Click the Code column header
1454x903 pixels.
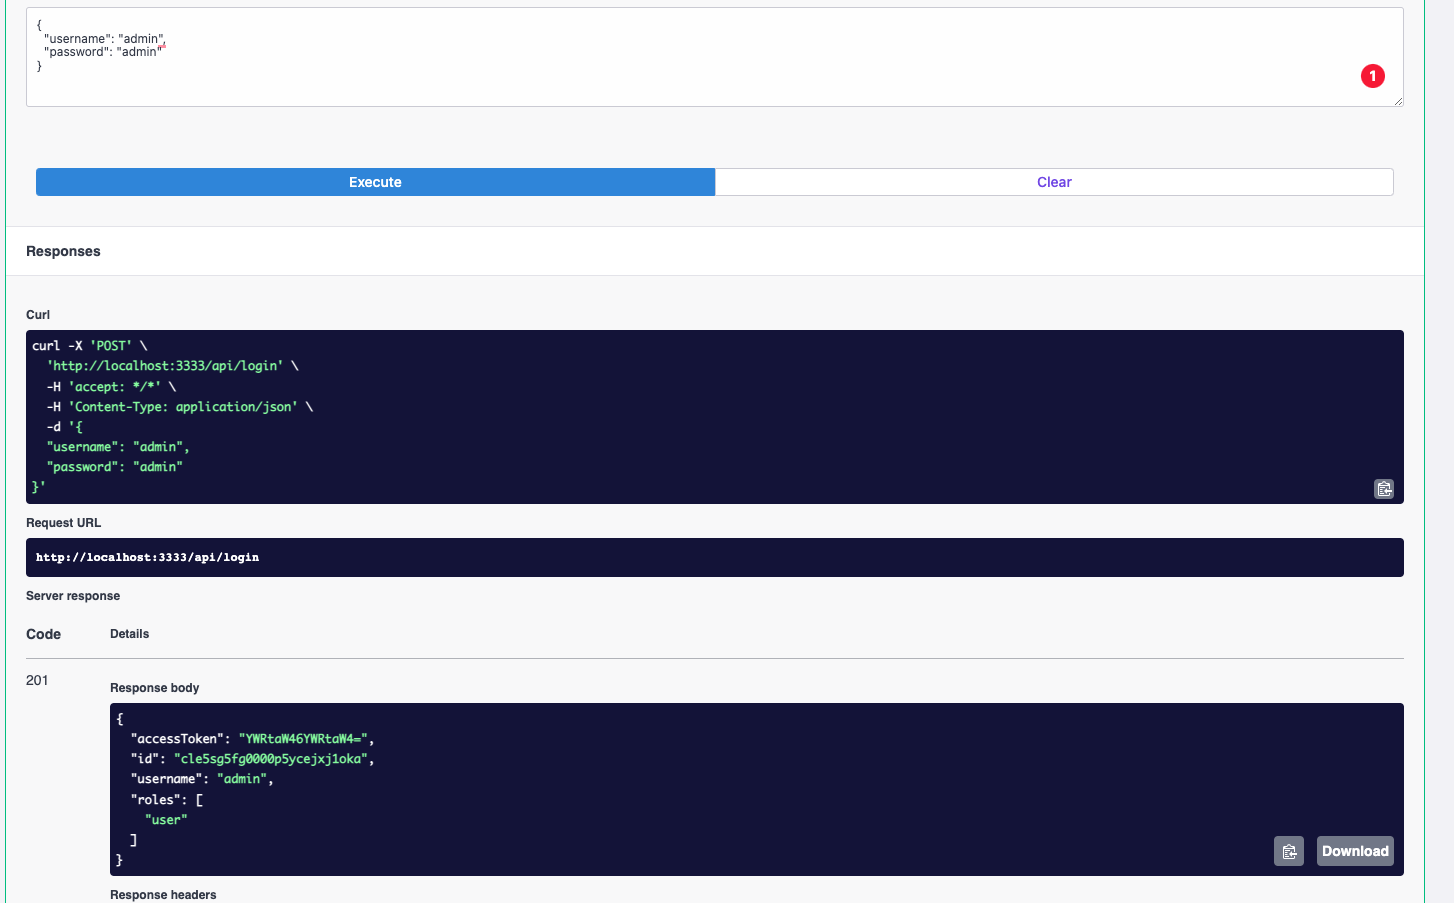click(x=43, y=634)
